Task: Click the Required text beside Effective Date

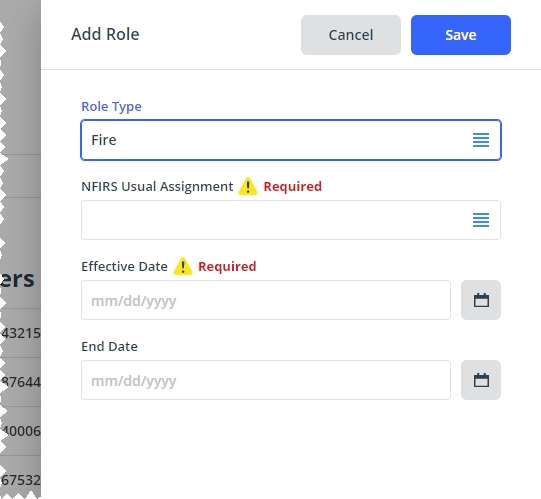Action: point(227,266)
